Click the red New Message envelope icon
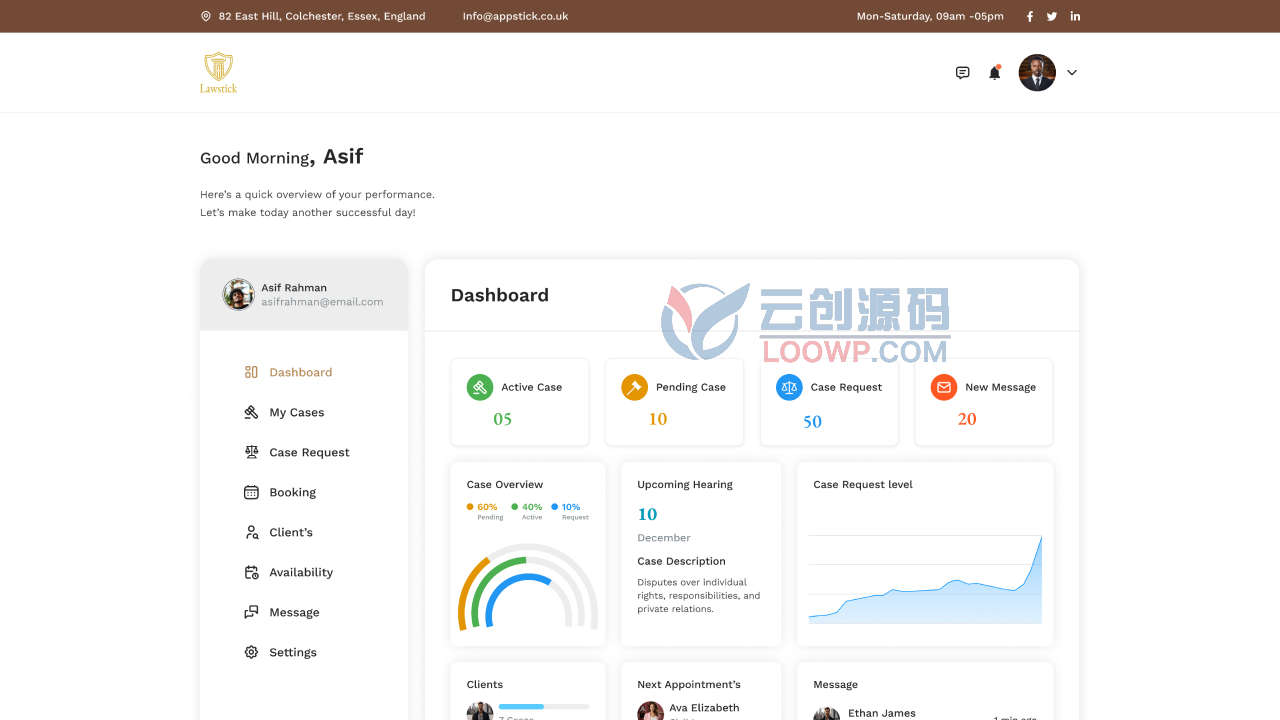 (944, 387)
